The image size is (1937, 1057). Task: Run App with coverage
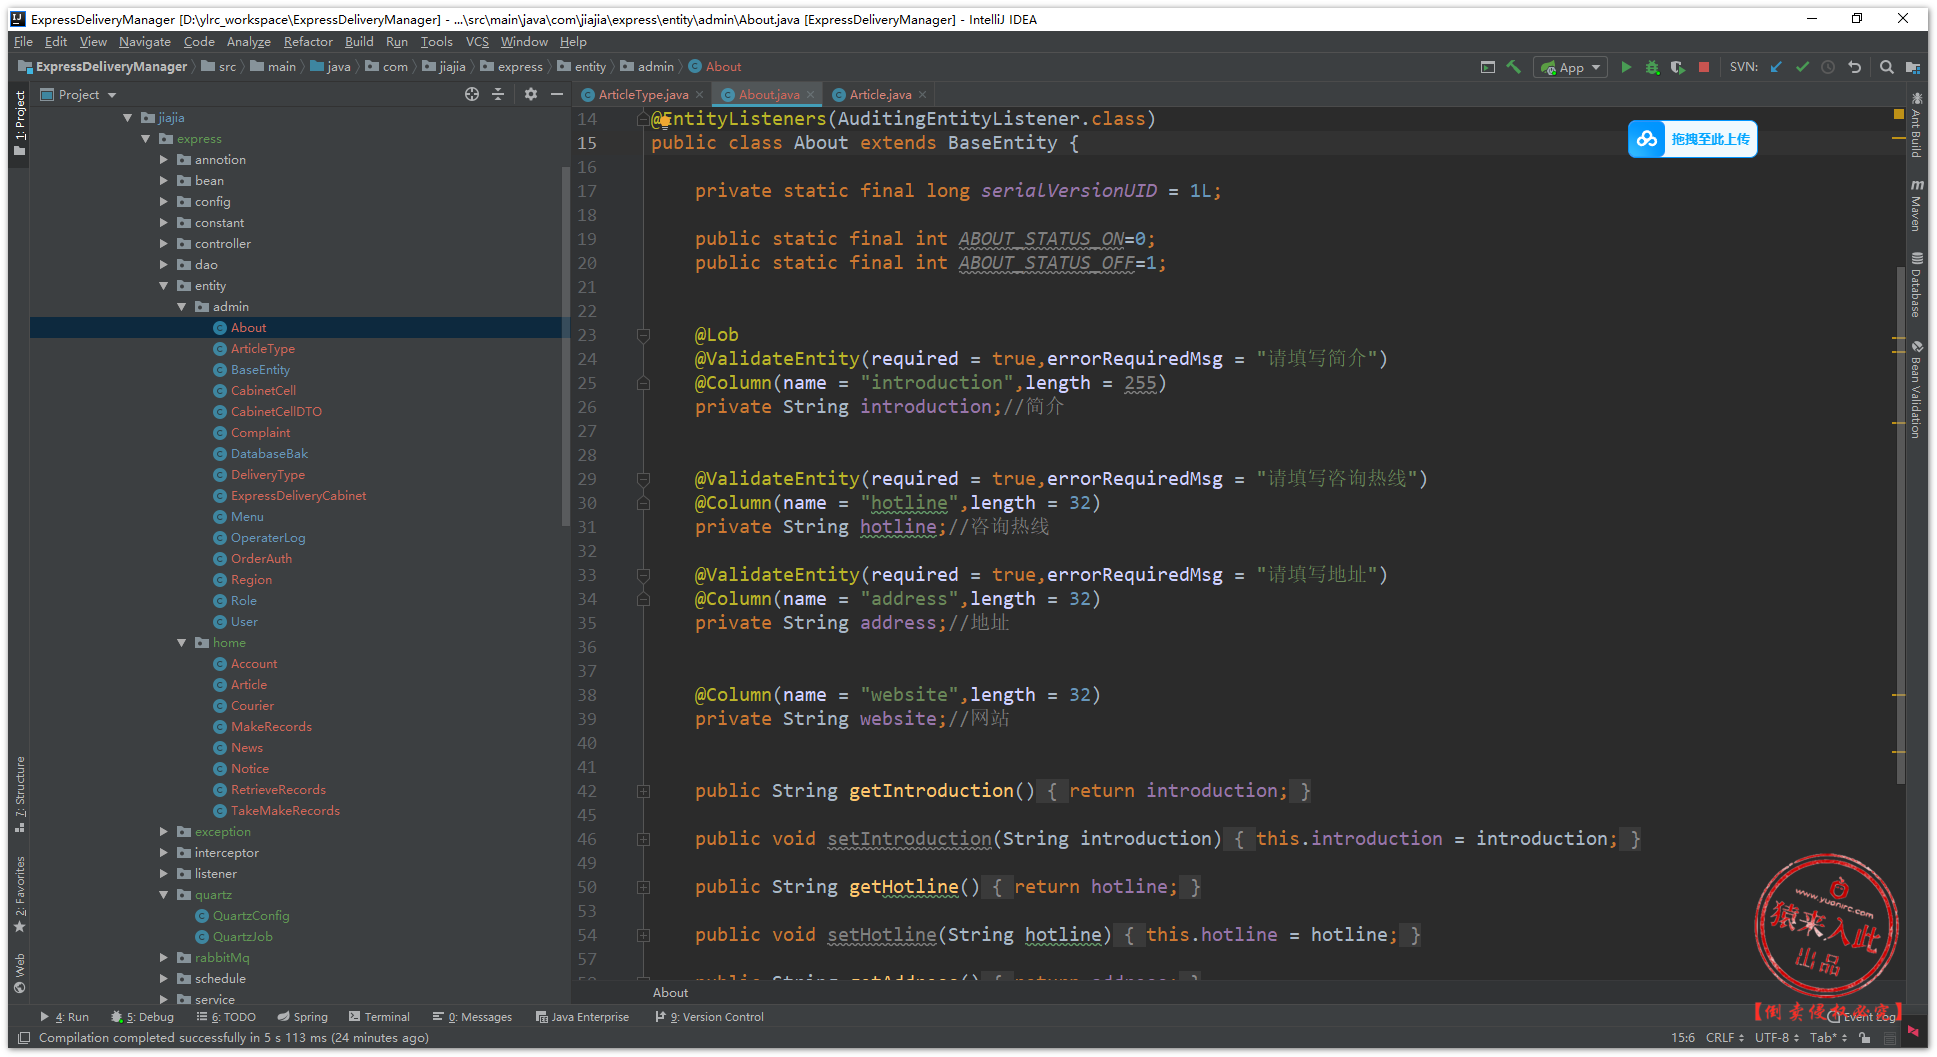click(1678, 67)
